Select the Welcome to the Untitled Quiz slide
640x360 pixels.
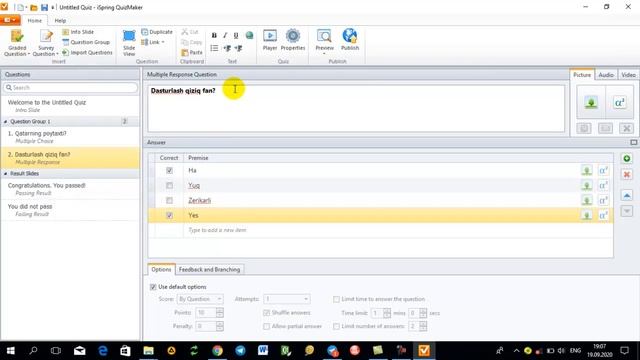[70, 106]
